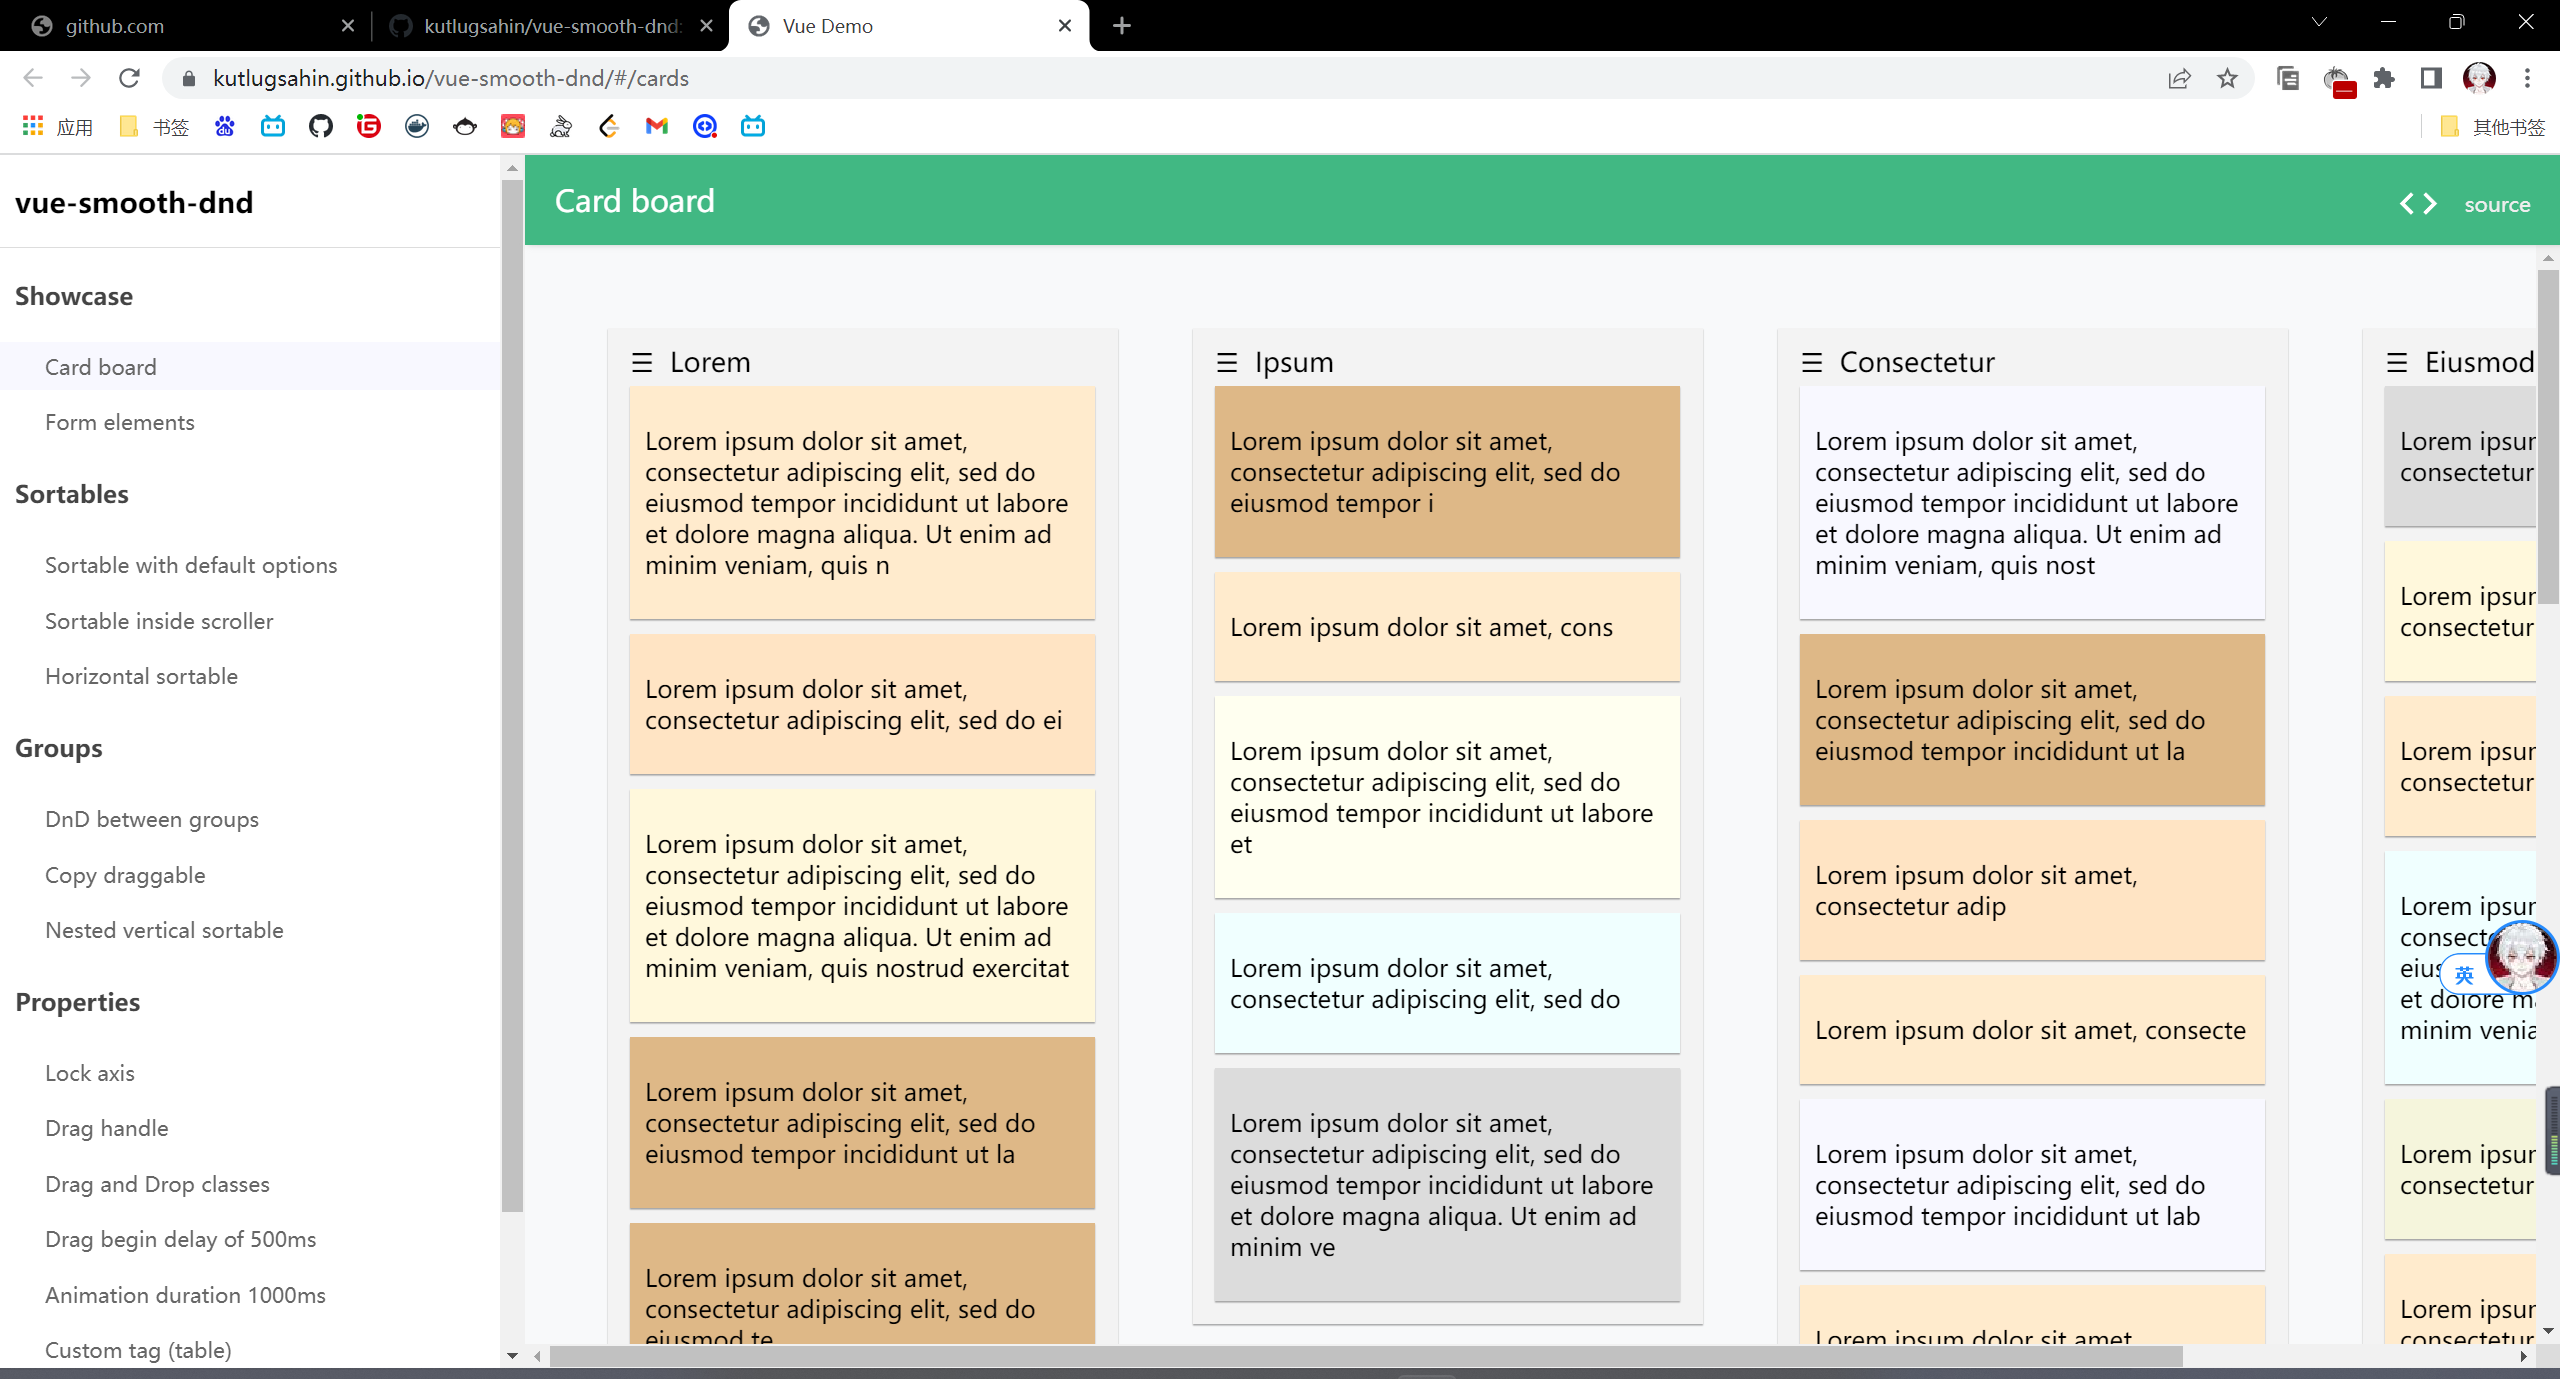Switch to the kutlugsahin/vue-smooth-dnd tab

(x=550, y=26)
